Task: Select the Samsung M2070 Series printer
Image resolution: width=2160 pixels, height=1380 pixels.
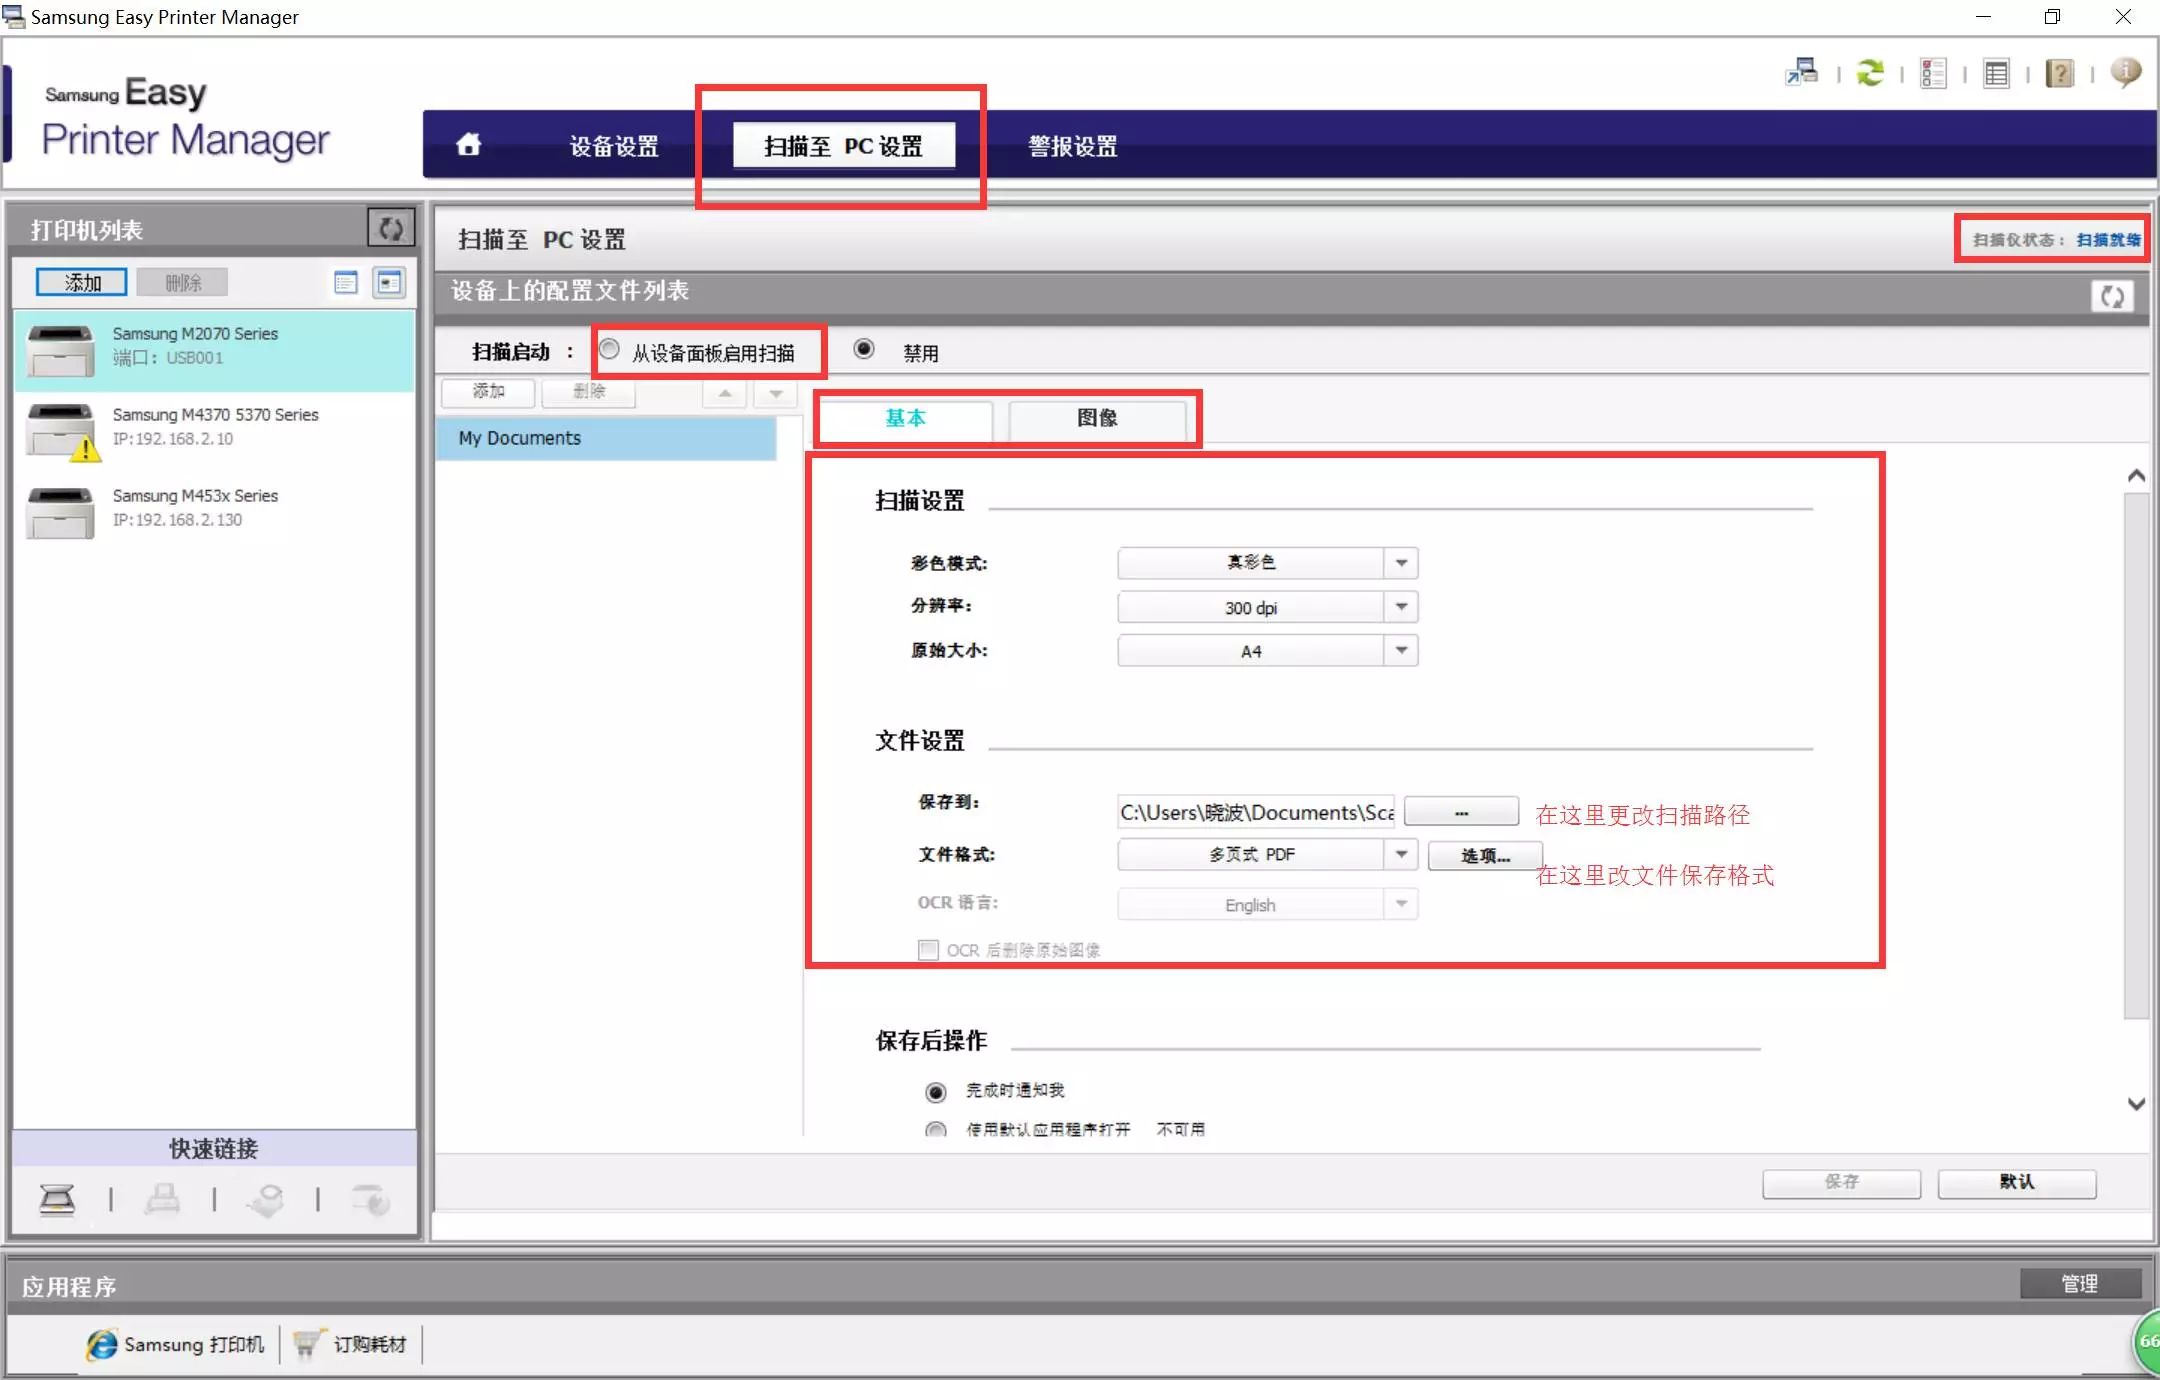Action: click(x=214, y=349)
